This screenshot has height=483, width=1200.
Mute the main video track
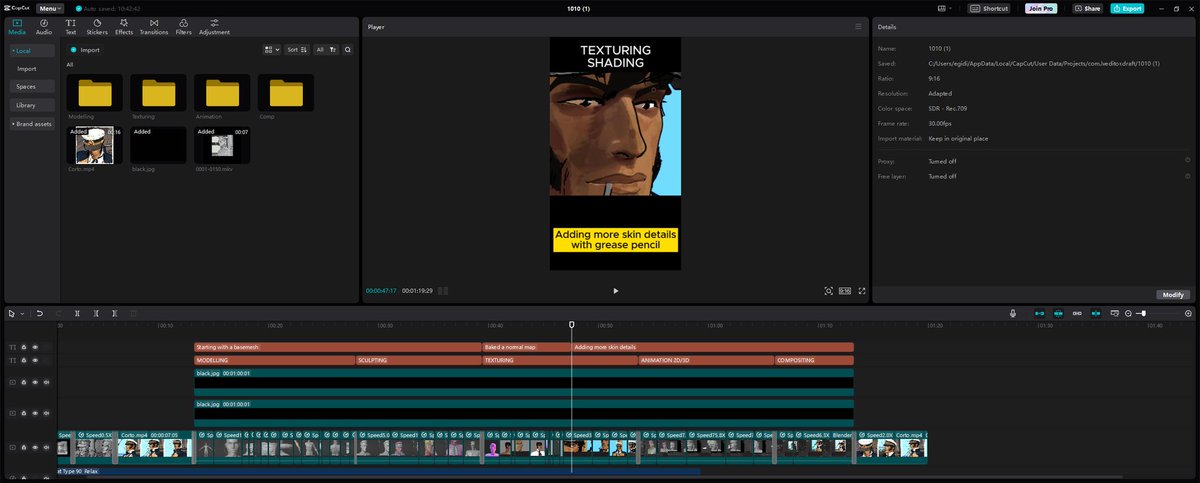(x=46, y=447)
